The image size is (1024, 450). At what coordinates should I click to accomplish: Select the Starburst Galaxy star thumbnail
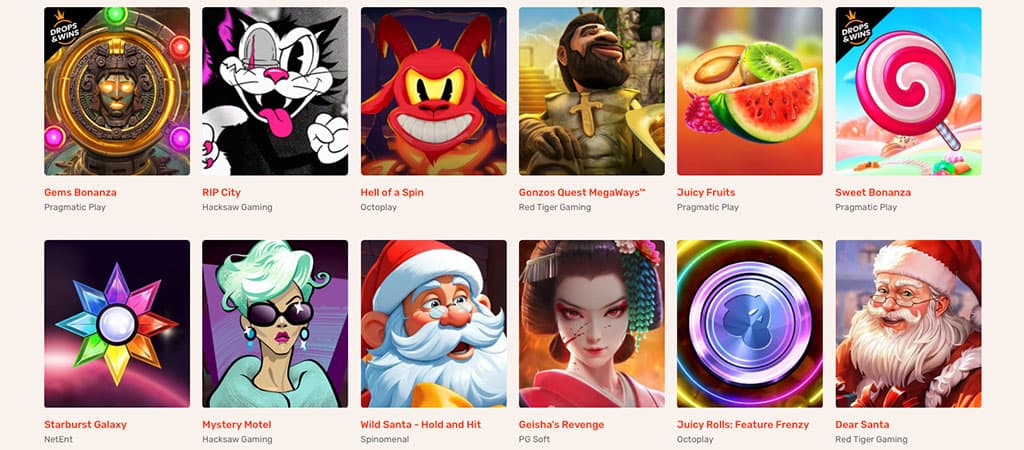117,324
